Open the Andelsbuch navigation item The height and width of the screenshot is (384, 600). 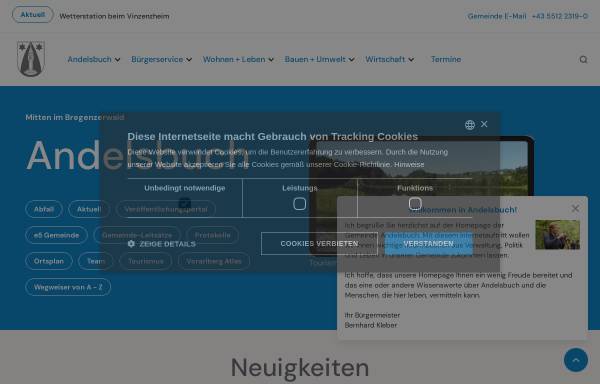[90, 59]
